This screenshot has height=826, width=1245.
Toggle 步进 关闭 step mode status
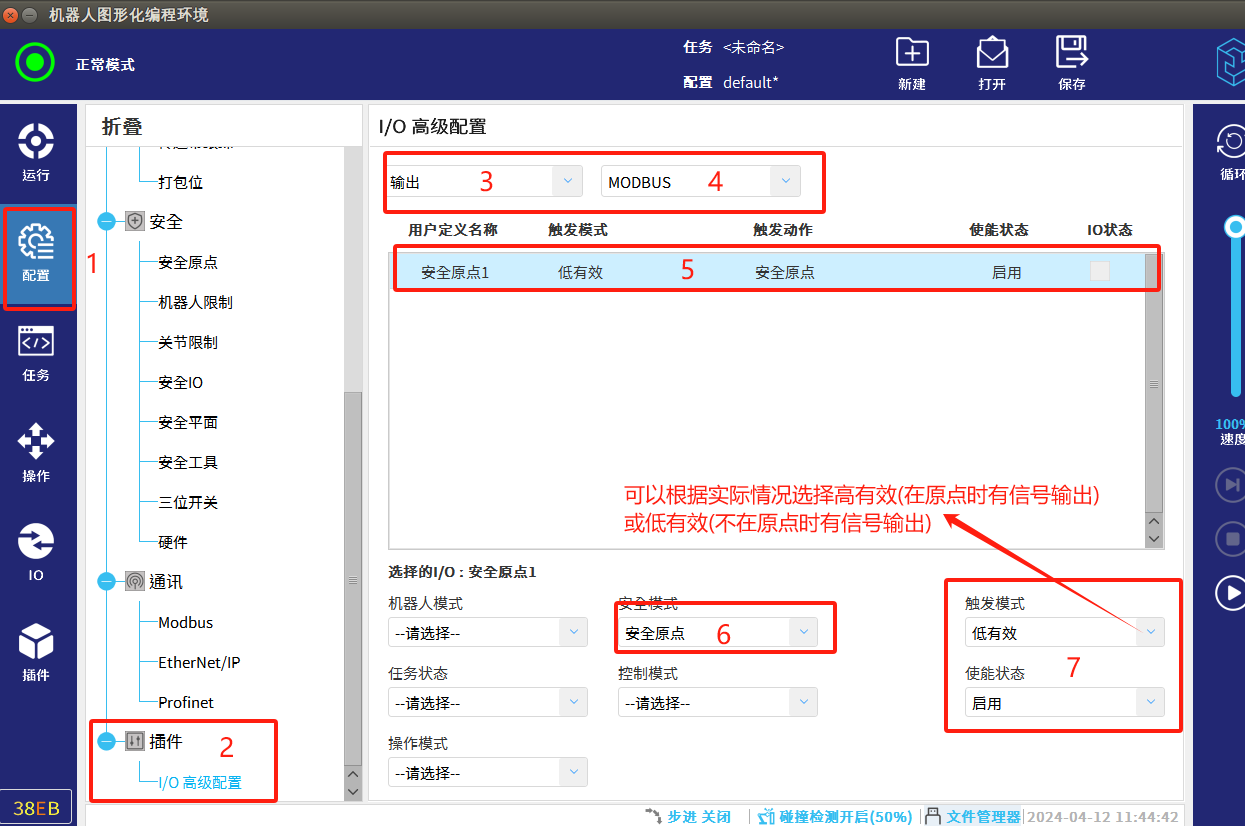click(x=688, y=817)
